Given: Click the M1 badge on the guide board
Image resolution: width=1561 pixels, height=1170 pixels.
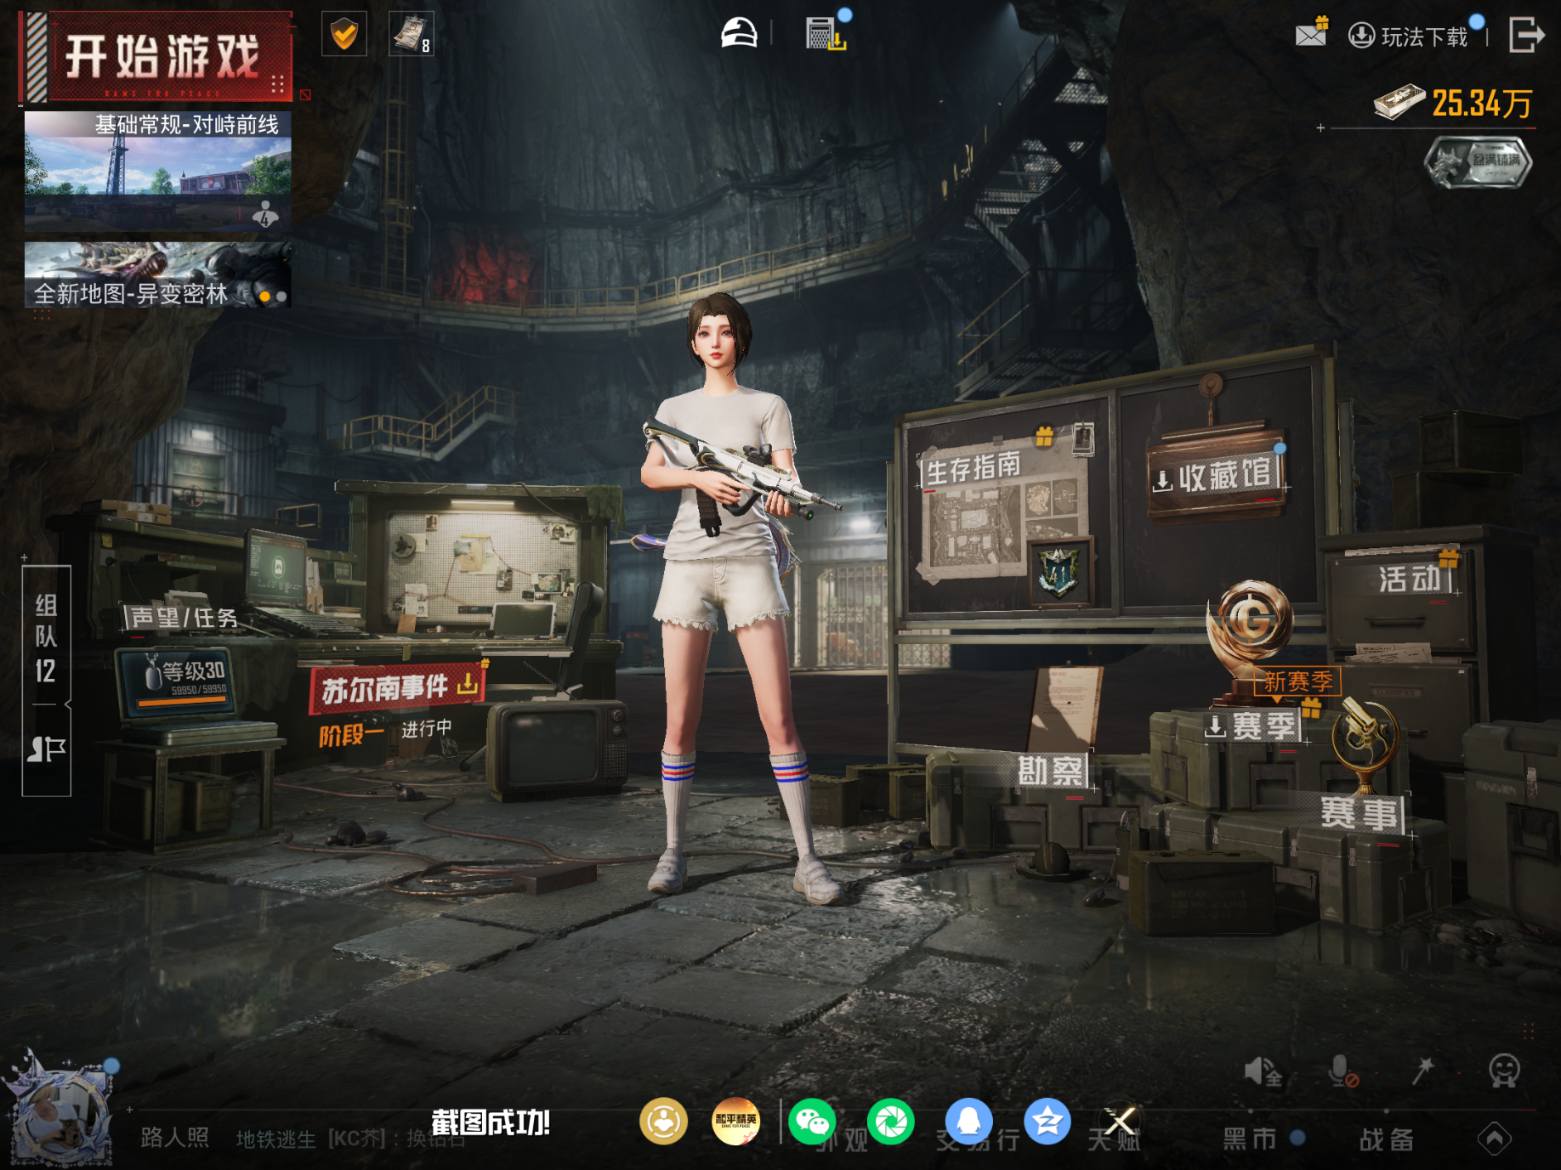Looking at the screenshot, I should tap(1059, 571).
